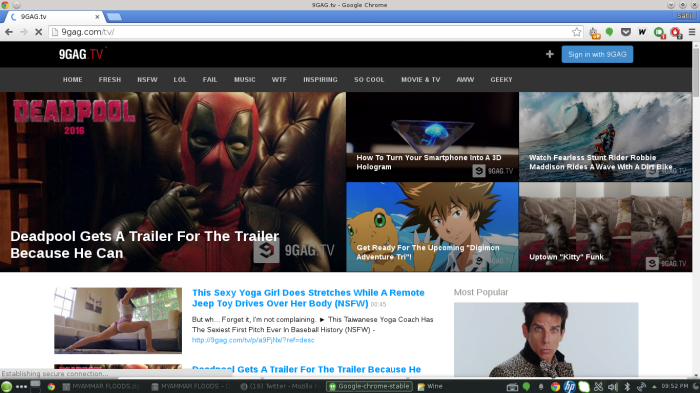Image resolution: width=700 pixels, height=393 pixels.
Task: Open the featured Deadpool trailer video
Action: click(173, 182)
